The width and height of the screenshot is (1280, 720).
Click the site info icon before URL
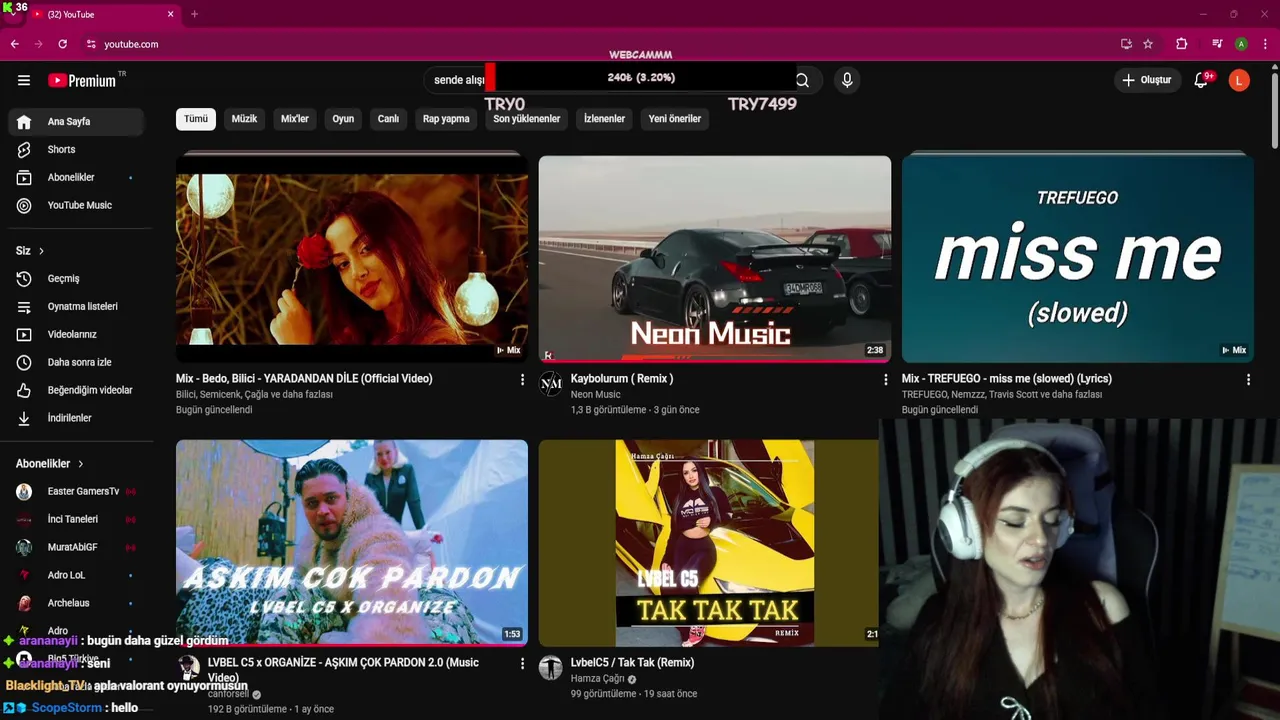[91, 44]
